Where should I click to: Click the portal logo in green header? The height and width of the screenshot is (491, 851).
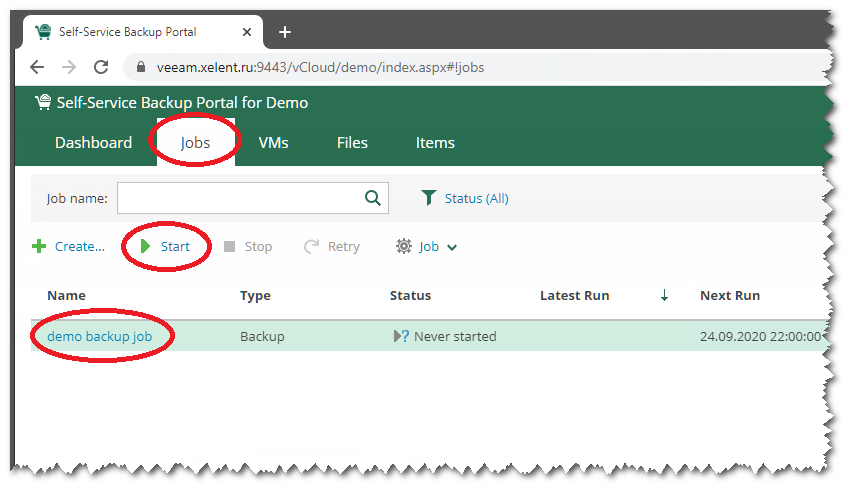pos(43,102)
